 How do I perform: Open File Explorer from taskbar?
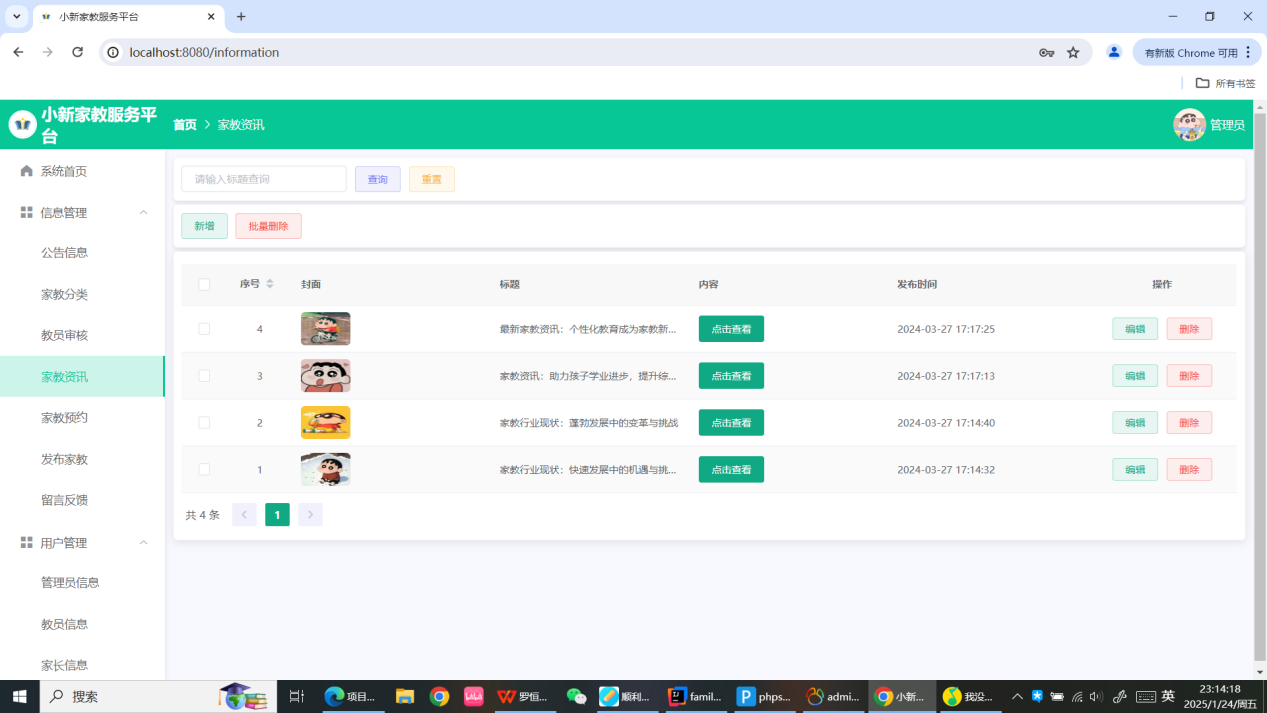404,696
